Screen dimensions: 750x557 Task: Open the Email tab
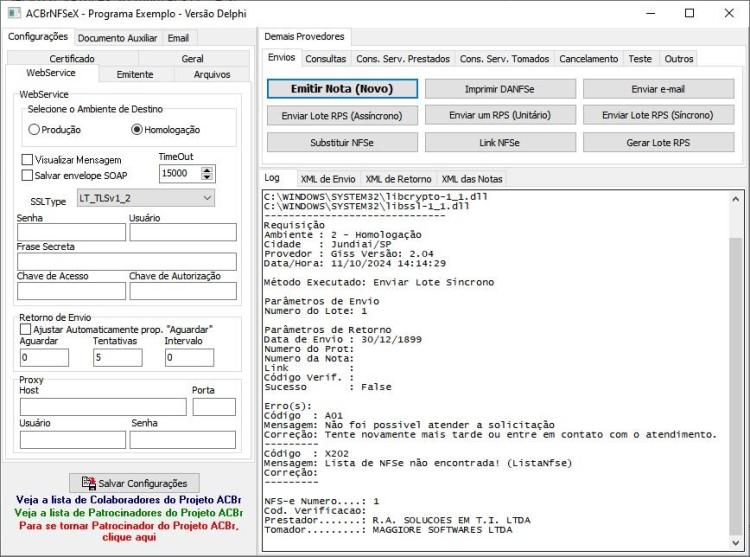click(178, 38)
